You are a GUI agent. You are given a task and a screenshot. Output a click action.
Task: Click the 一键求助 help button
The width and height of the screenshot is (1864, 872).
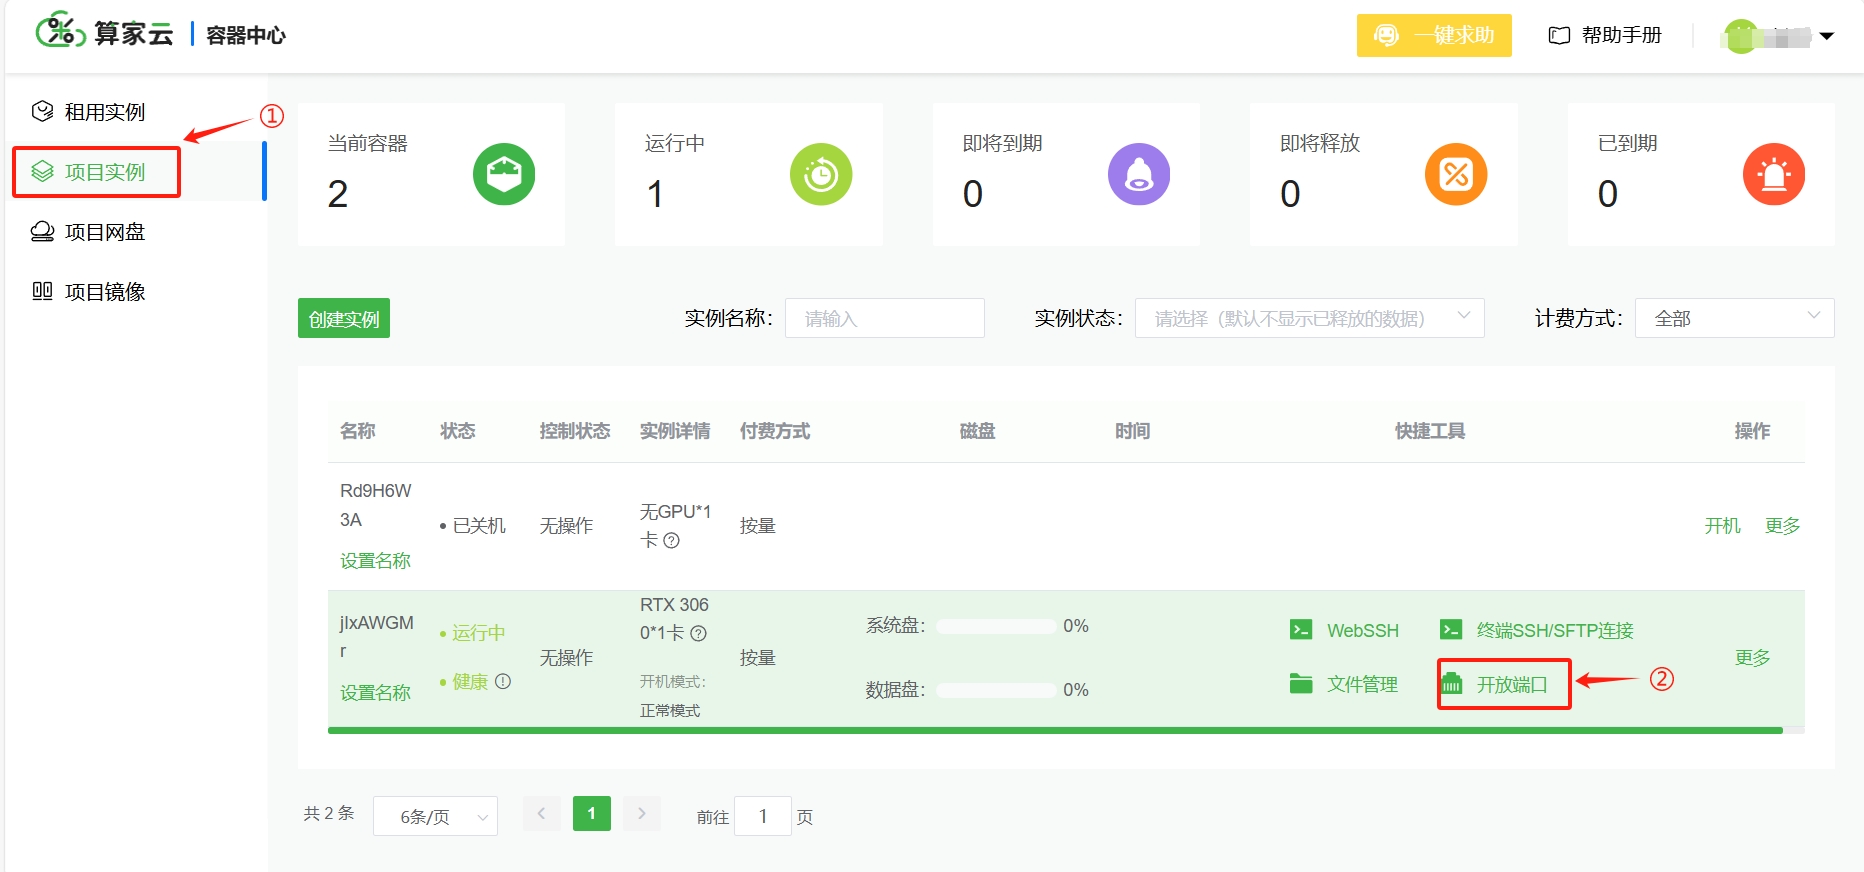point(1434,35)
